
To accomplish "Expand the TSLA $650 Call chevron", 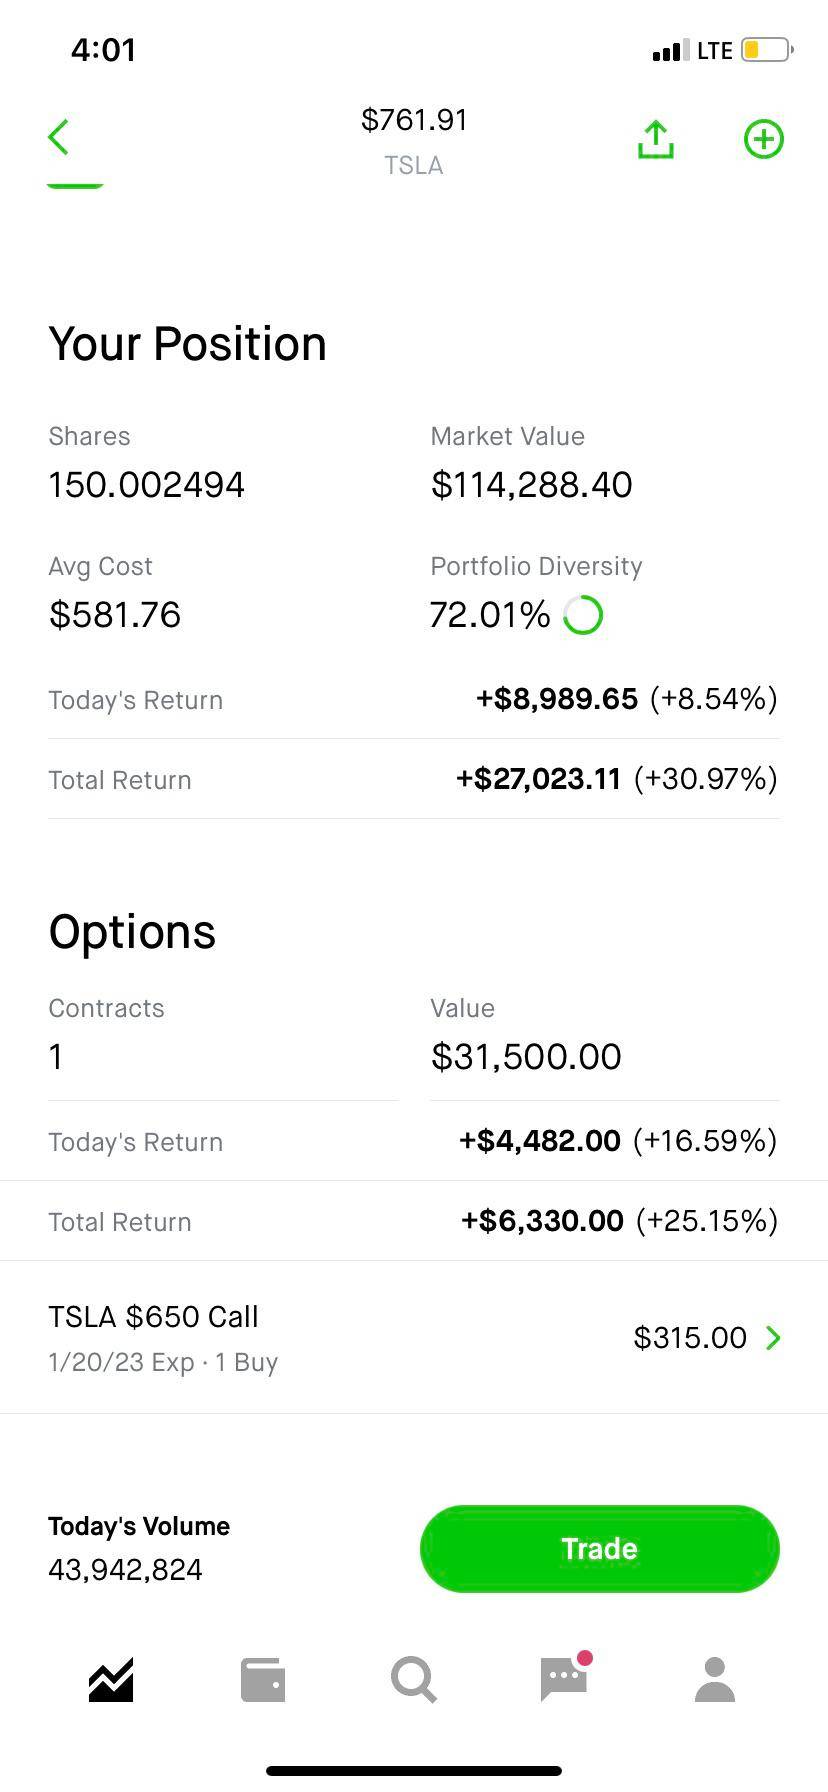I will [773, 1338].
